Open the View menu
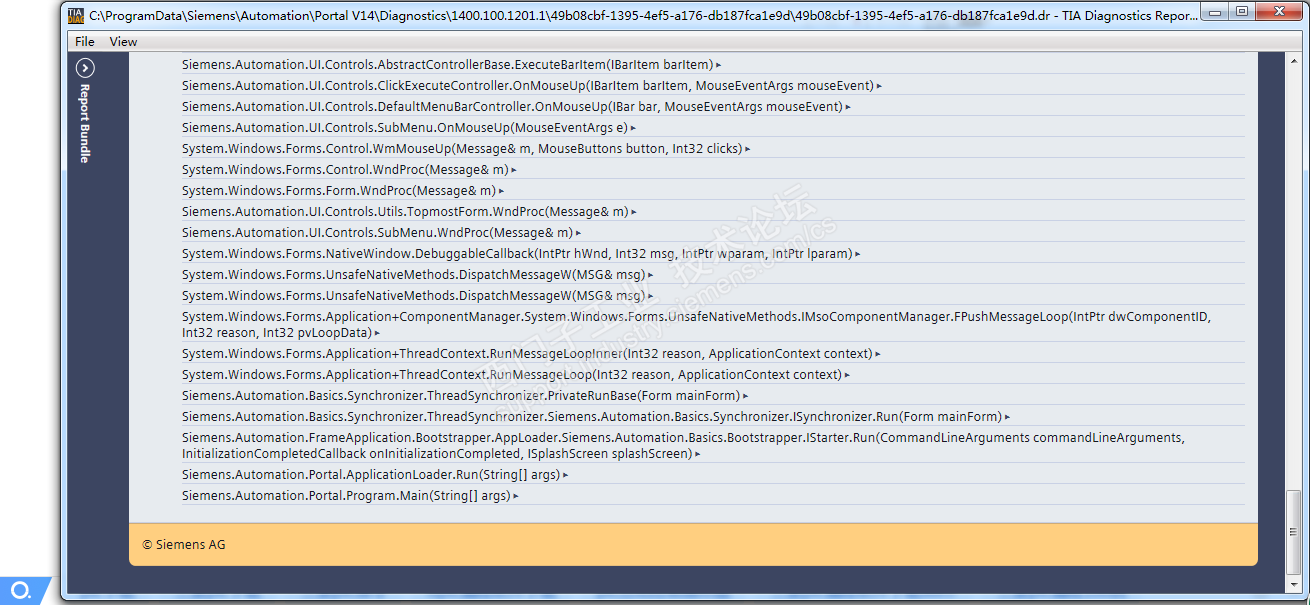This screenshot has width=1310, height=605. click(x=123, y=41)
